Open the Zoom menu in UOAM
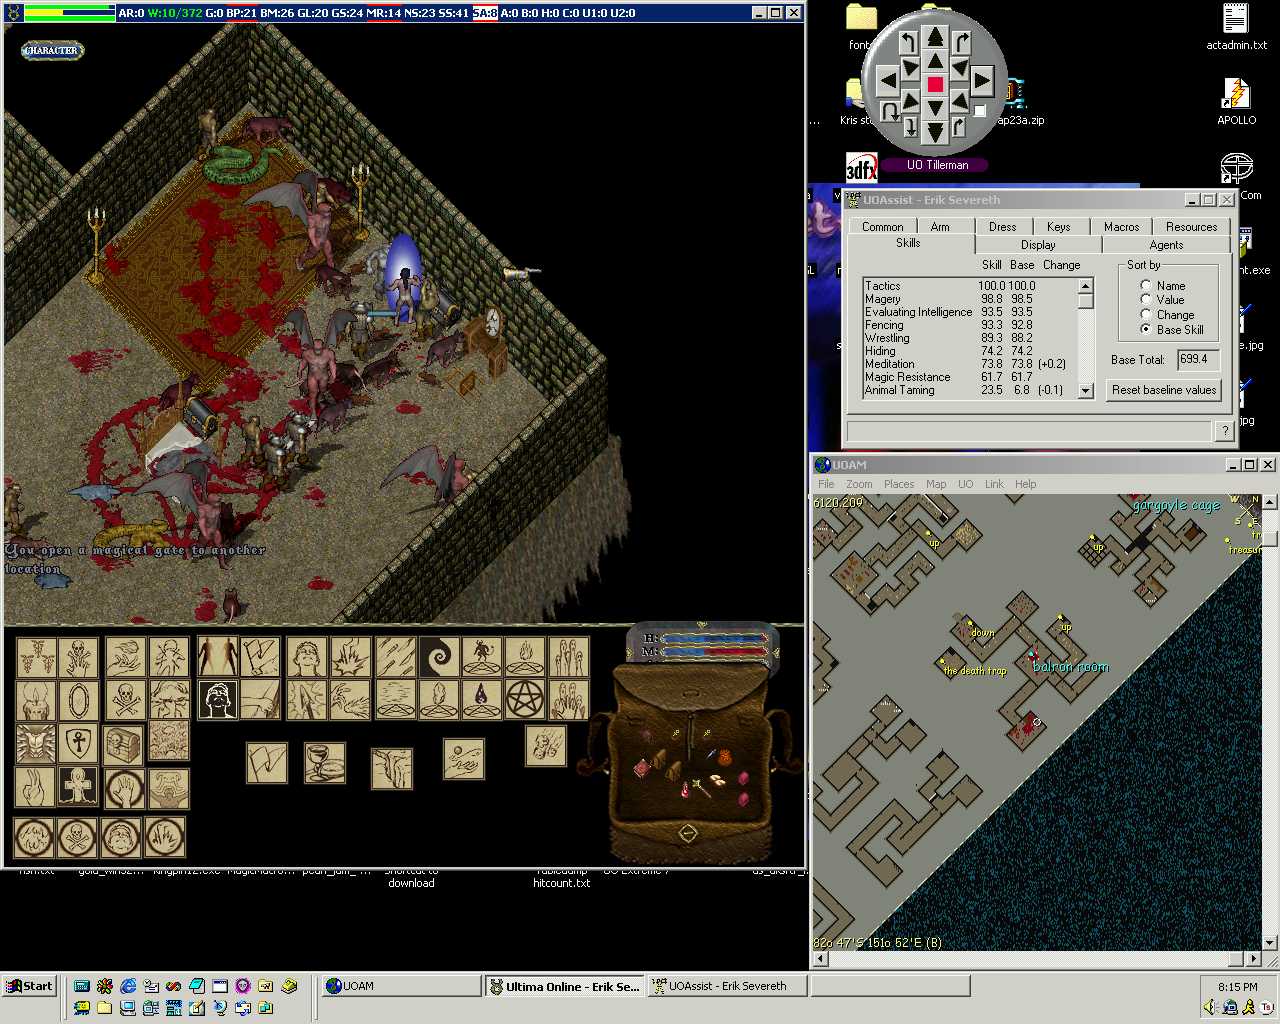 859,484
